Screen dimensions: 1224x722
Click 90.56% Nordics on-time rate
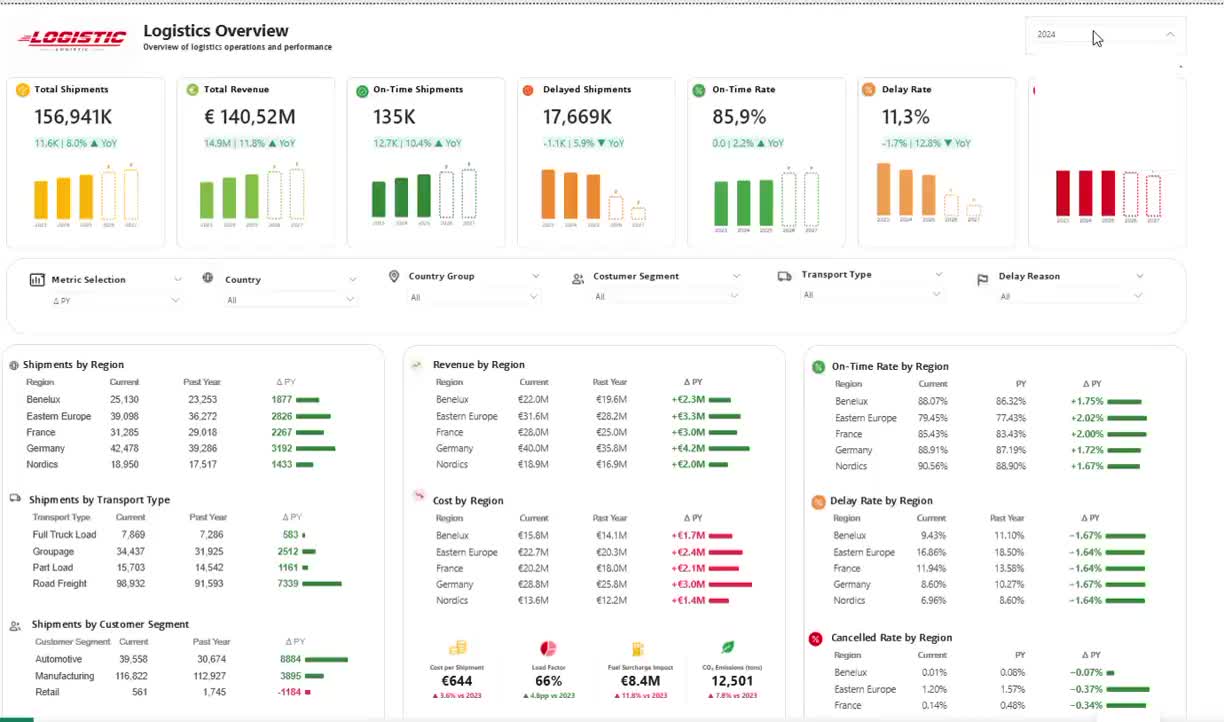point(933,466)
